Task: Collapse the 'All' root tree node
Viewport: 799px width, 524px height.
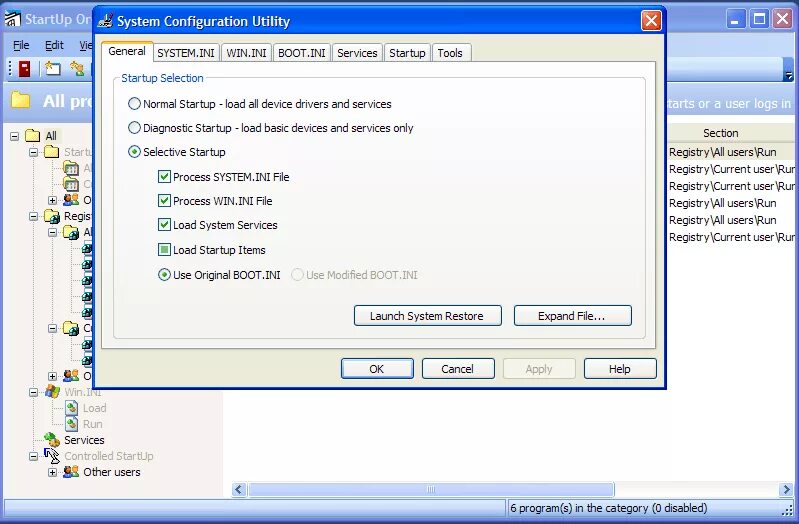Action: pyautogui.click(x=14, y=136)
